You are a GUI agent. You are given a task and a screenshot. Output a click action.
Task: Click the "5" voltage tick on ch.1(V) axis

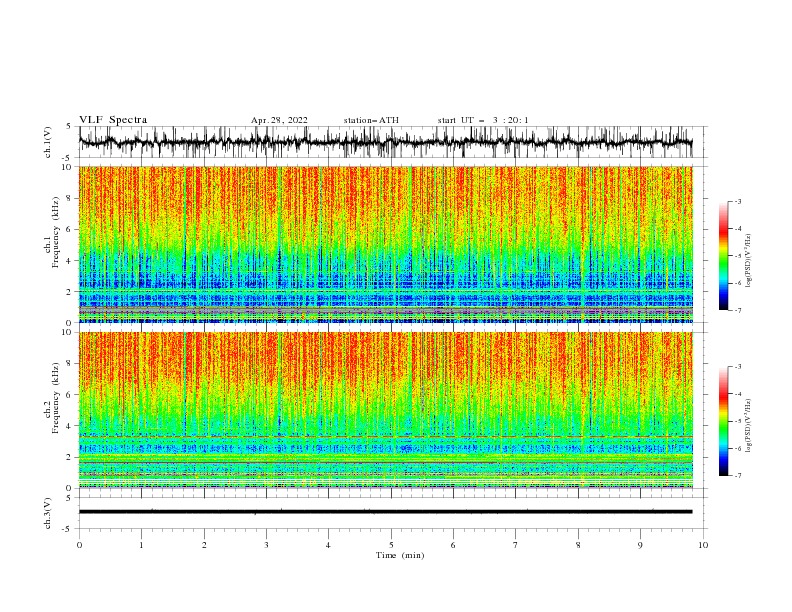69,126
